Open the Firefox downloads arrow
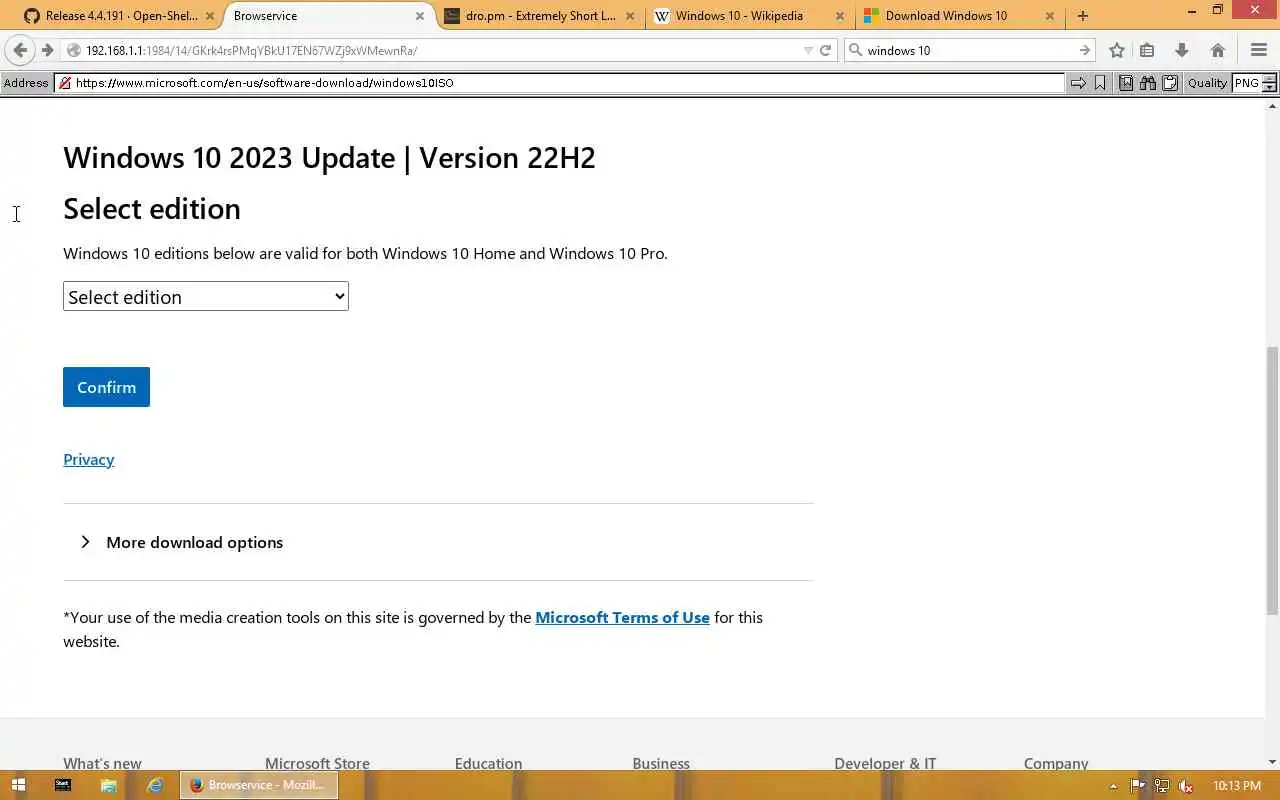The height and width of the screenshot is (800, 1280). tap(1181, 50)
